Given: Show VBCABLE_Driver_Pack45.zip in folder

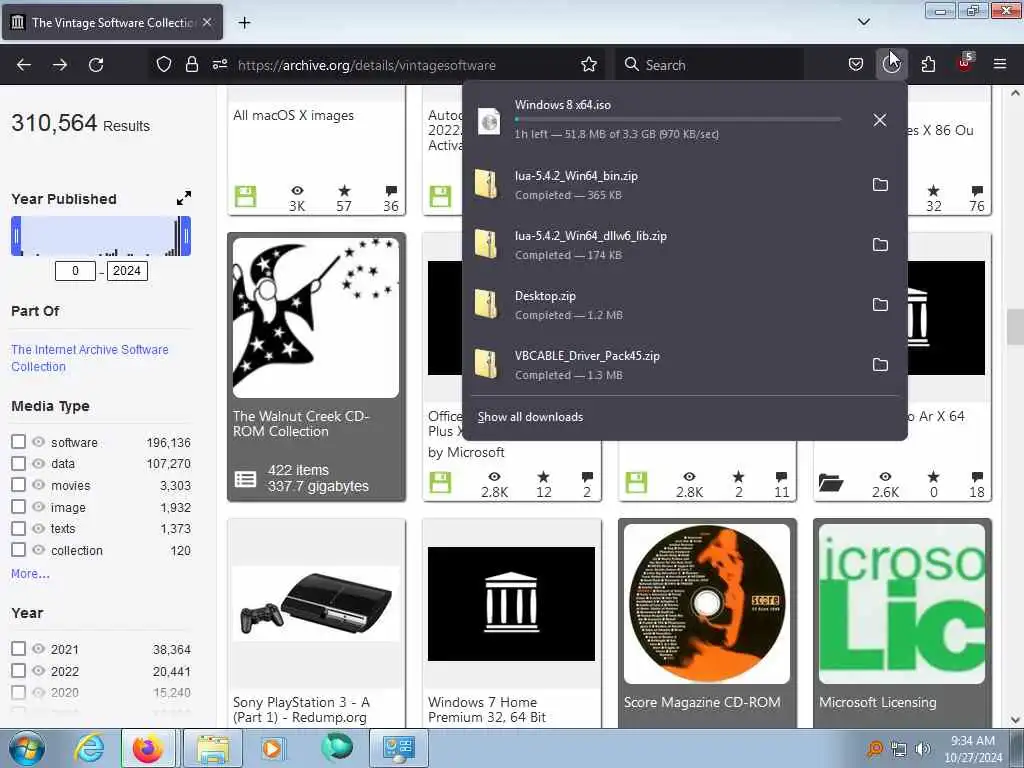Looking at the screenshot, I should click(x=880, y=365).
